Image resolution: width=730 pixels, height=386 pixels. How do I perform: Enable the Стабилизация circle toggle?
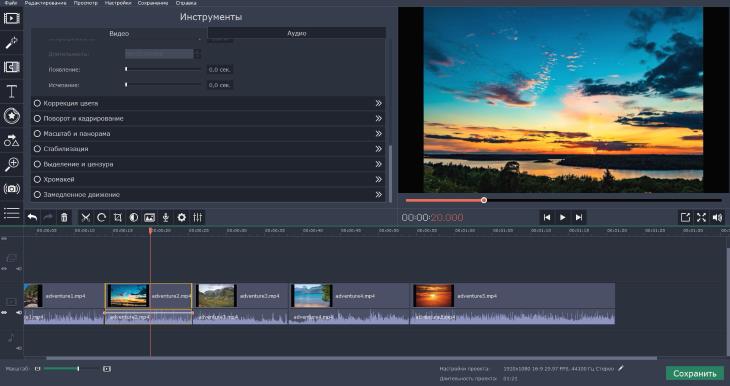click(37, 149)
